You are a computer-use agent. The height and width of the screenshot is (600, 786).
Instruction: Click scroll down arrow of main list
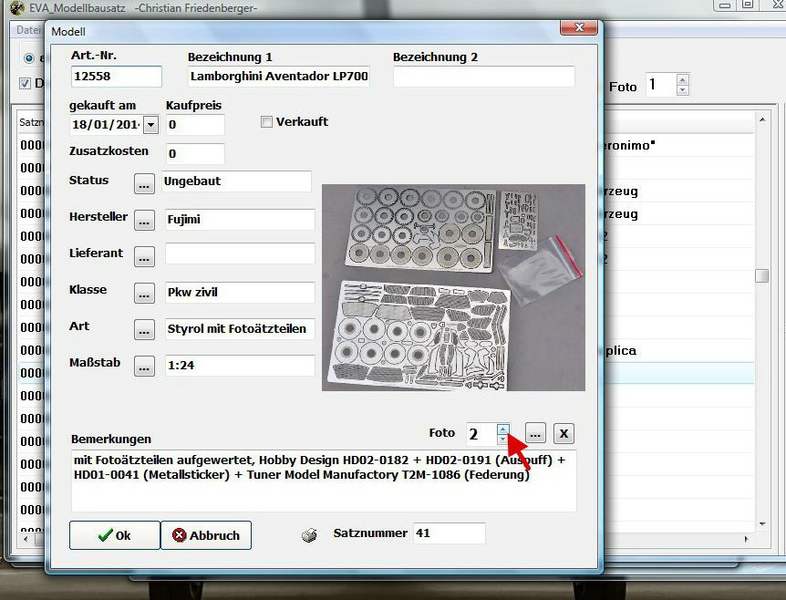(762, 524)
